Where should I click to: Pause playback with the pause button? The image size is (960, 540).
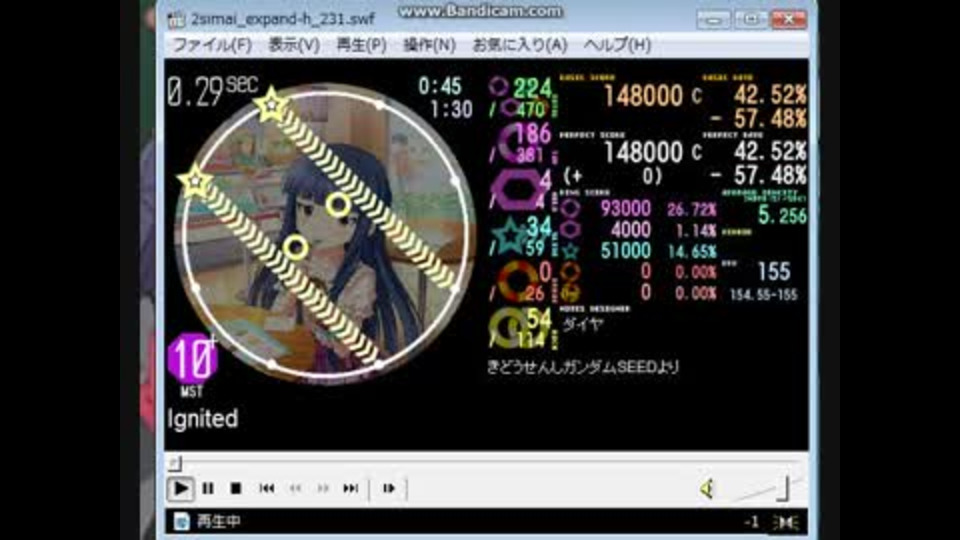click(208, 488)
